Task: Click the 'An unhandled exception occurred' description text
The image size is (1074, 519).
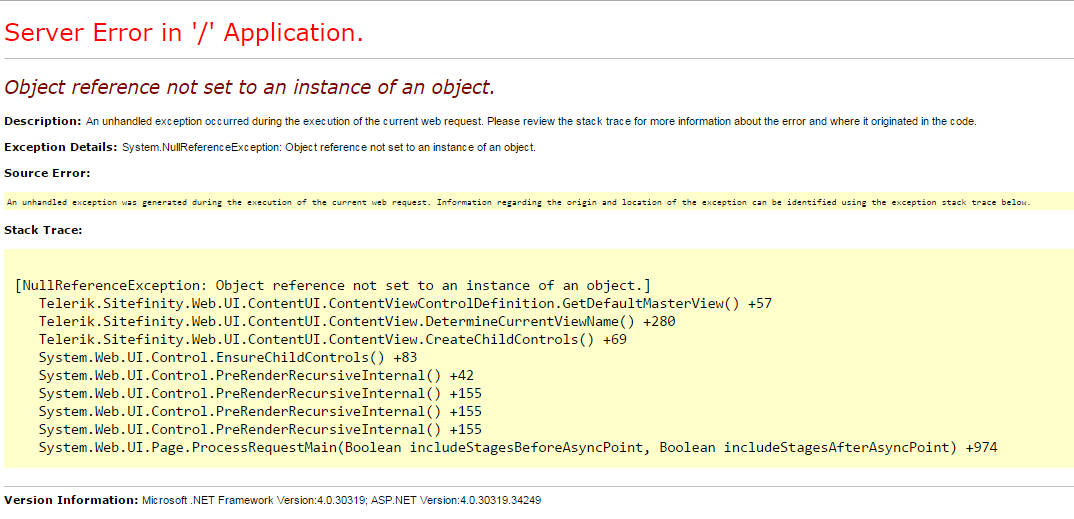Action: click(530, 122)
